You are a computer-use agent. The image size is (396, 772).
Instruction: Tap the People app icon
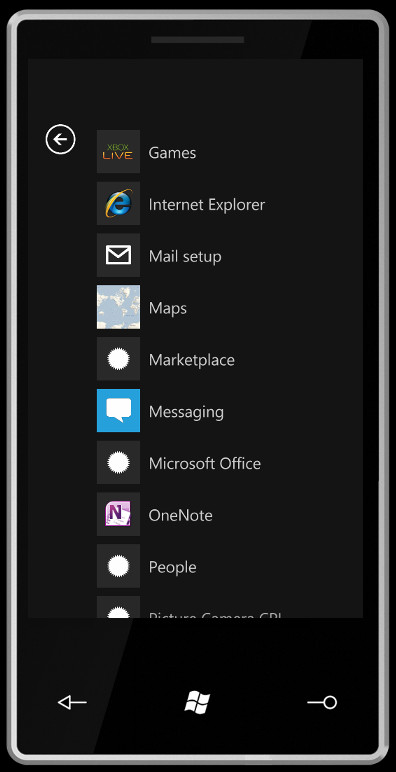(118, 566)
